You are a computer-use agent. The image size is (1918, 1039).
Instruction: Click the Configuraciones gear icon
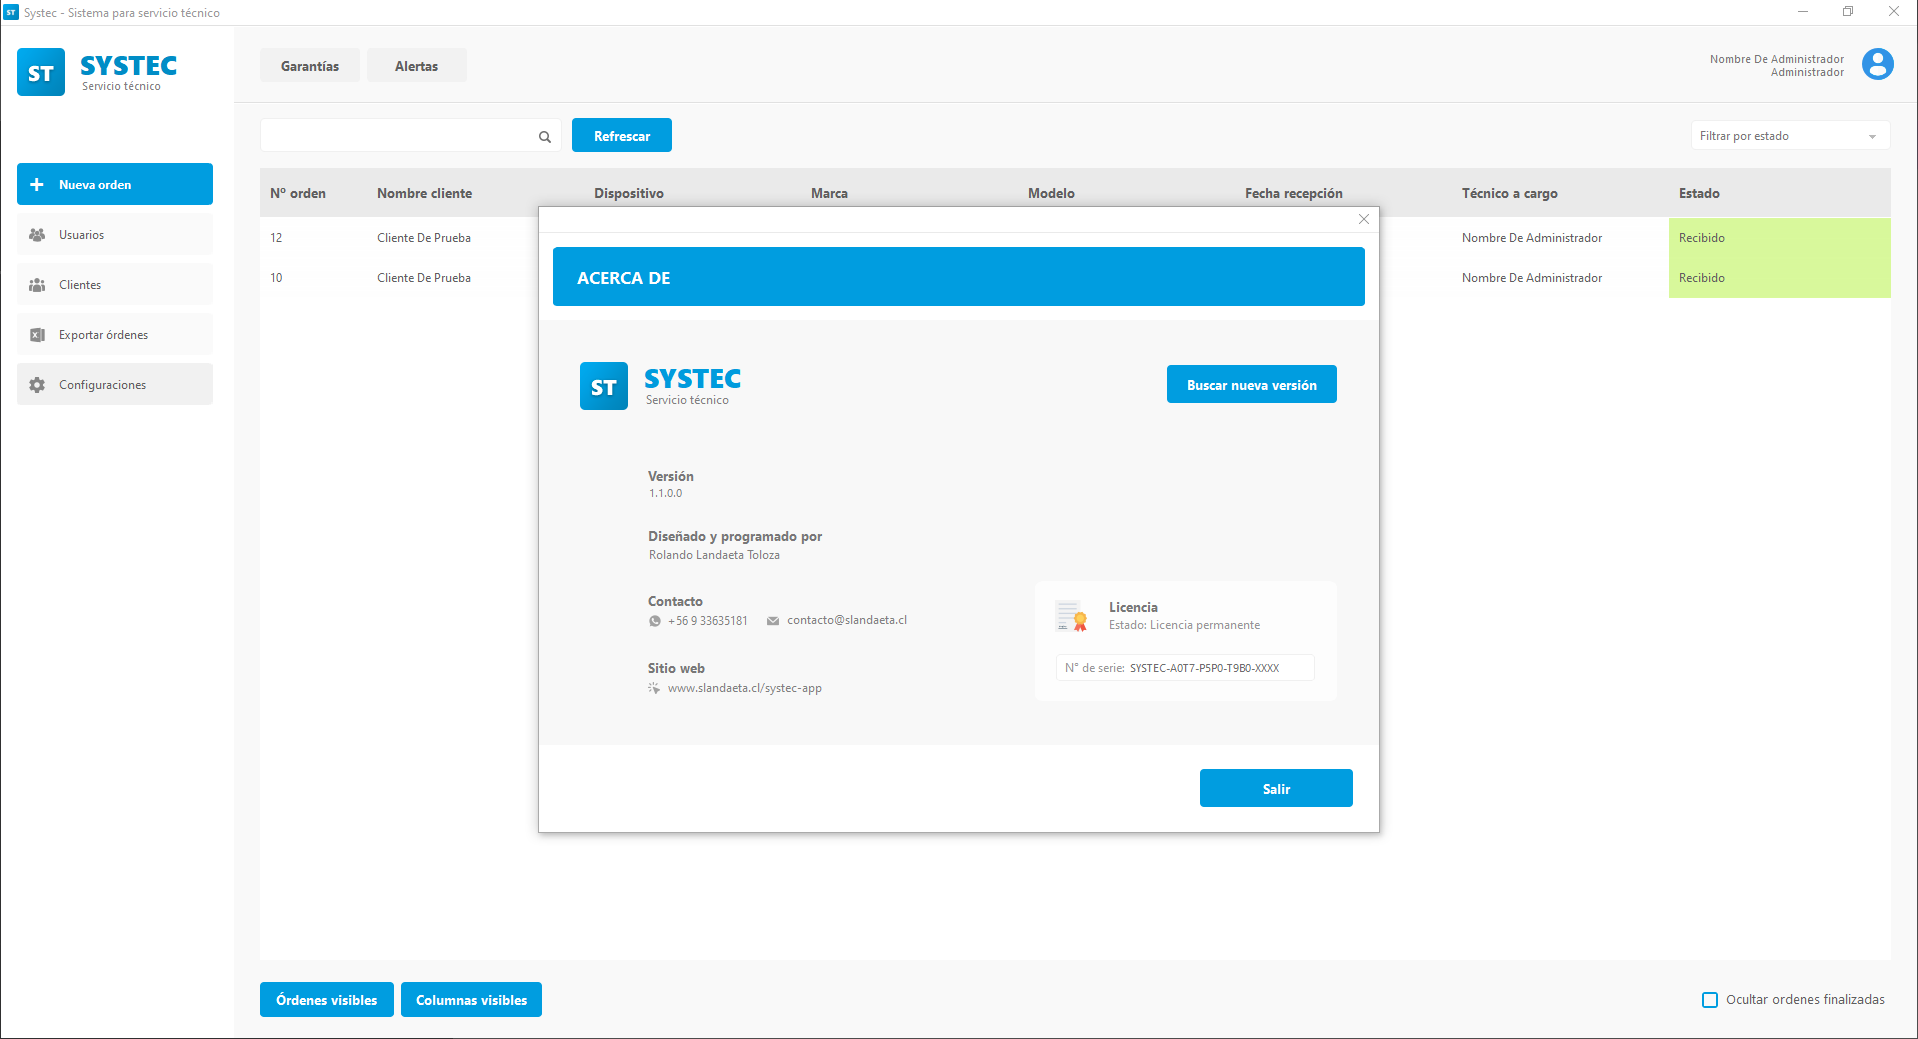click(x=37, y=385)
